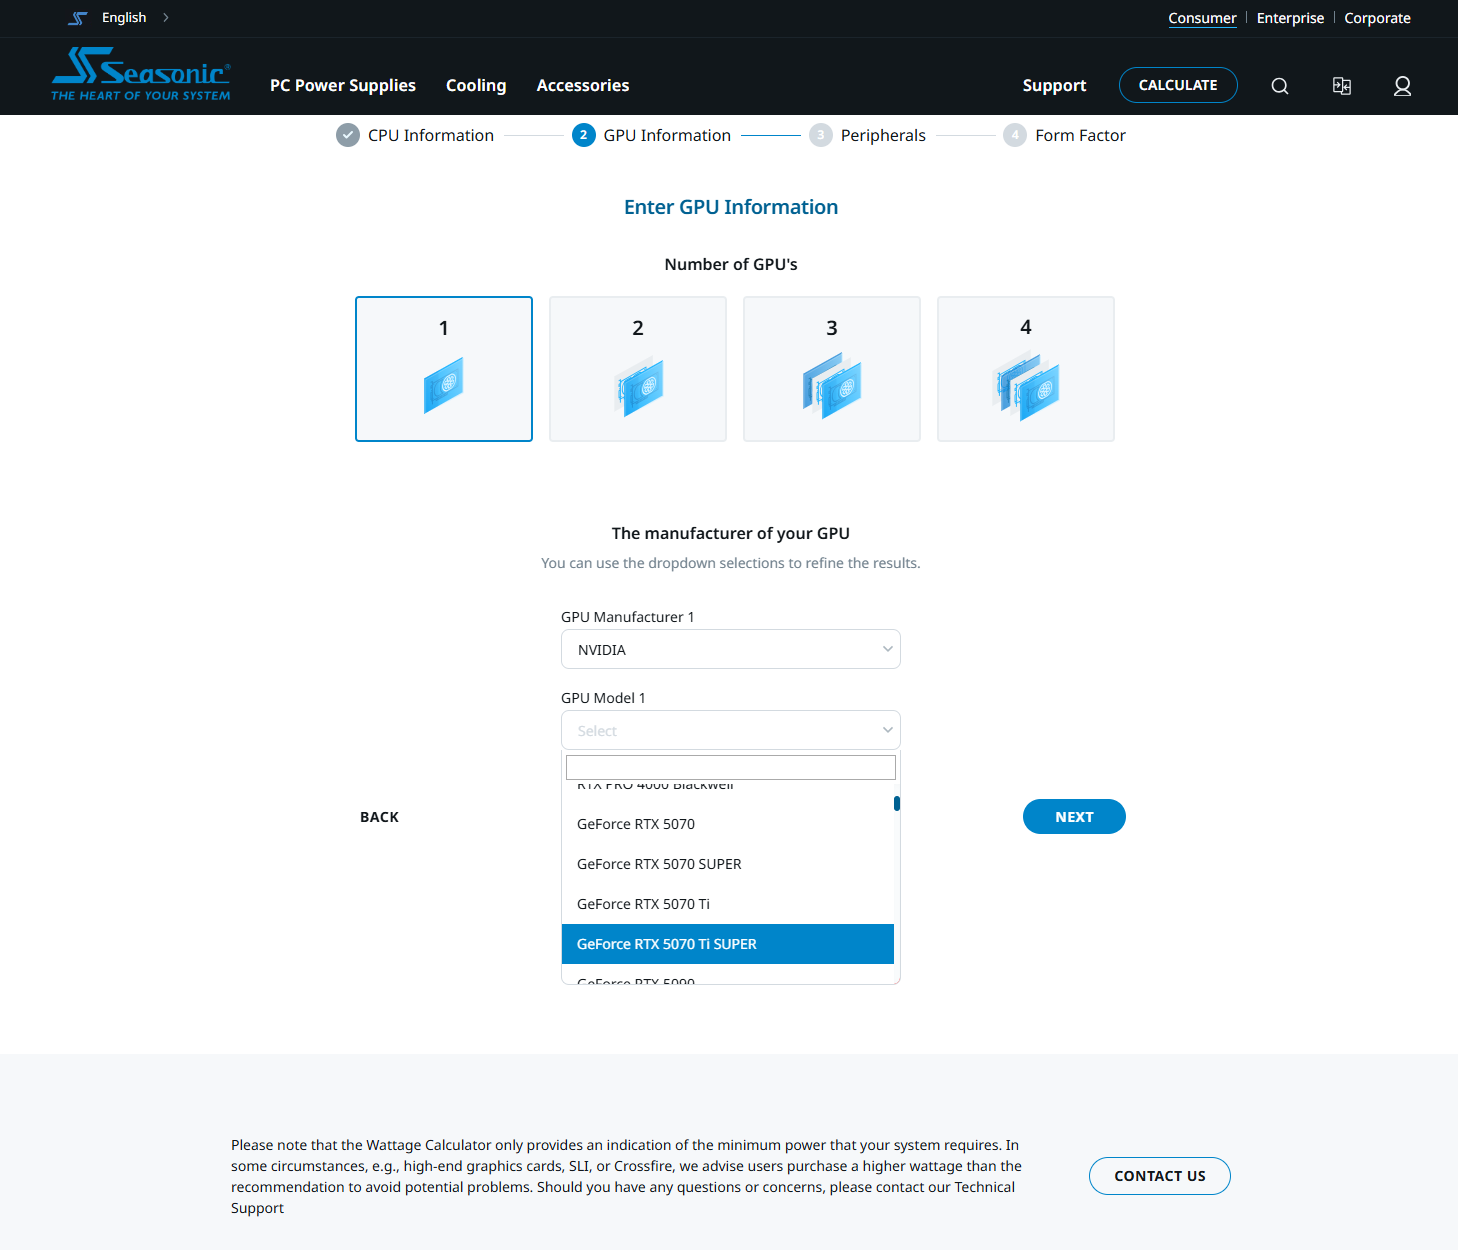The height and width of the screenshot is (1250, 1458).
Task: Choose the 4 GPUs option card
Action: click(x=1025, y=368)
